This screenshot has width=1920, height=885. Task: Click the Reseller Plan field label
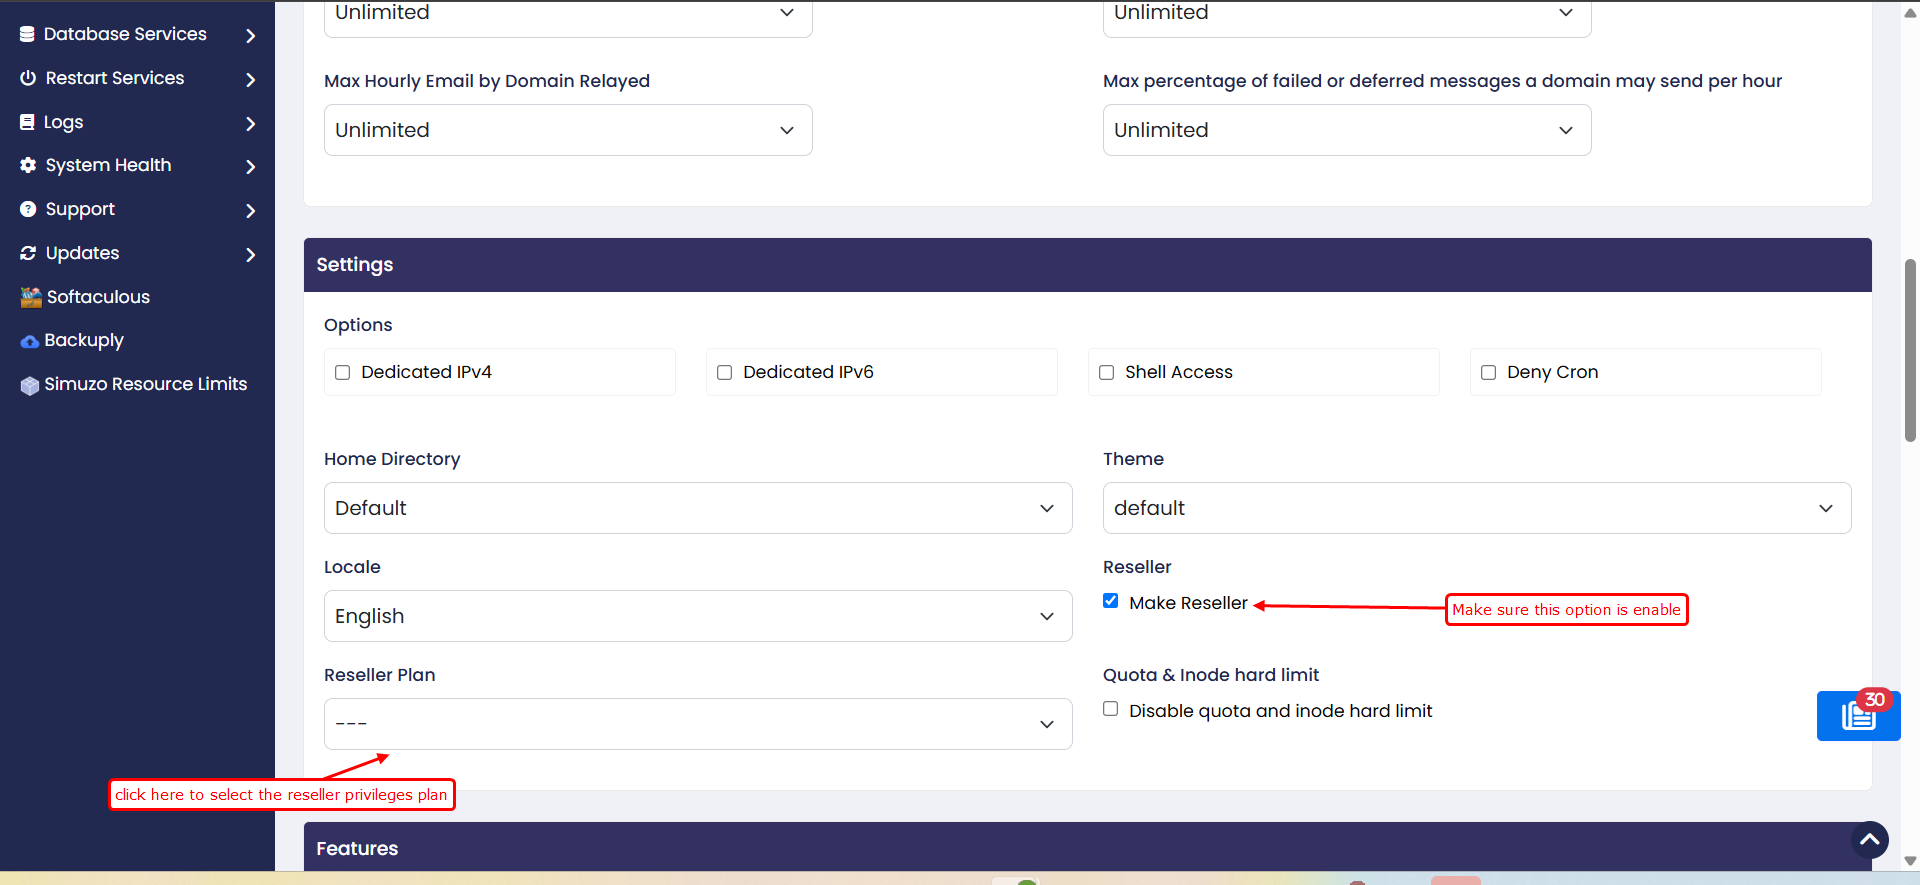click(380, 675)
